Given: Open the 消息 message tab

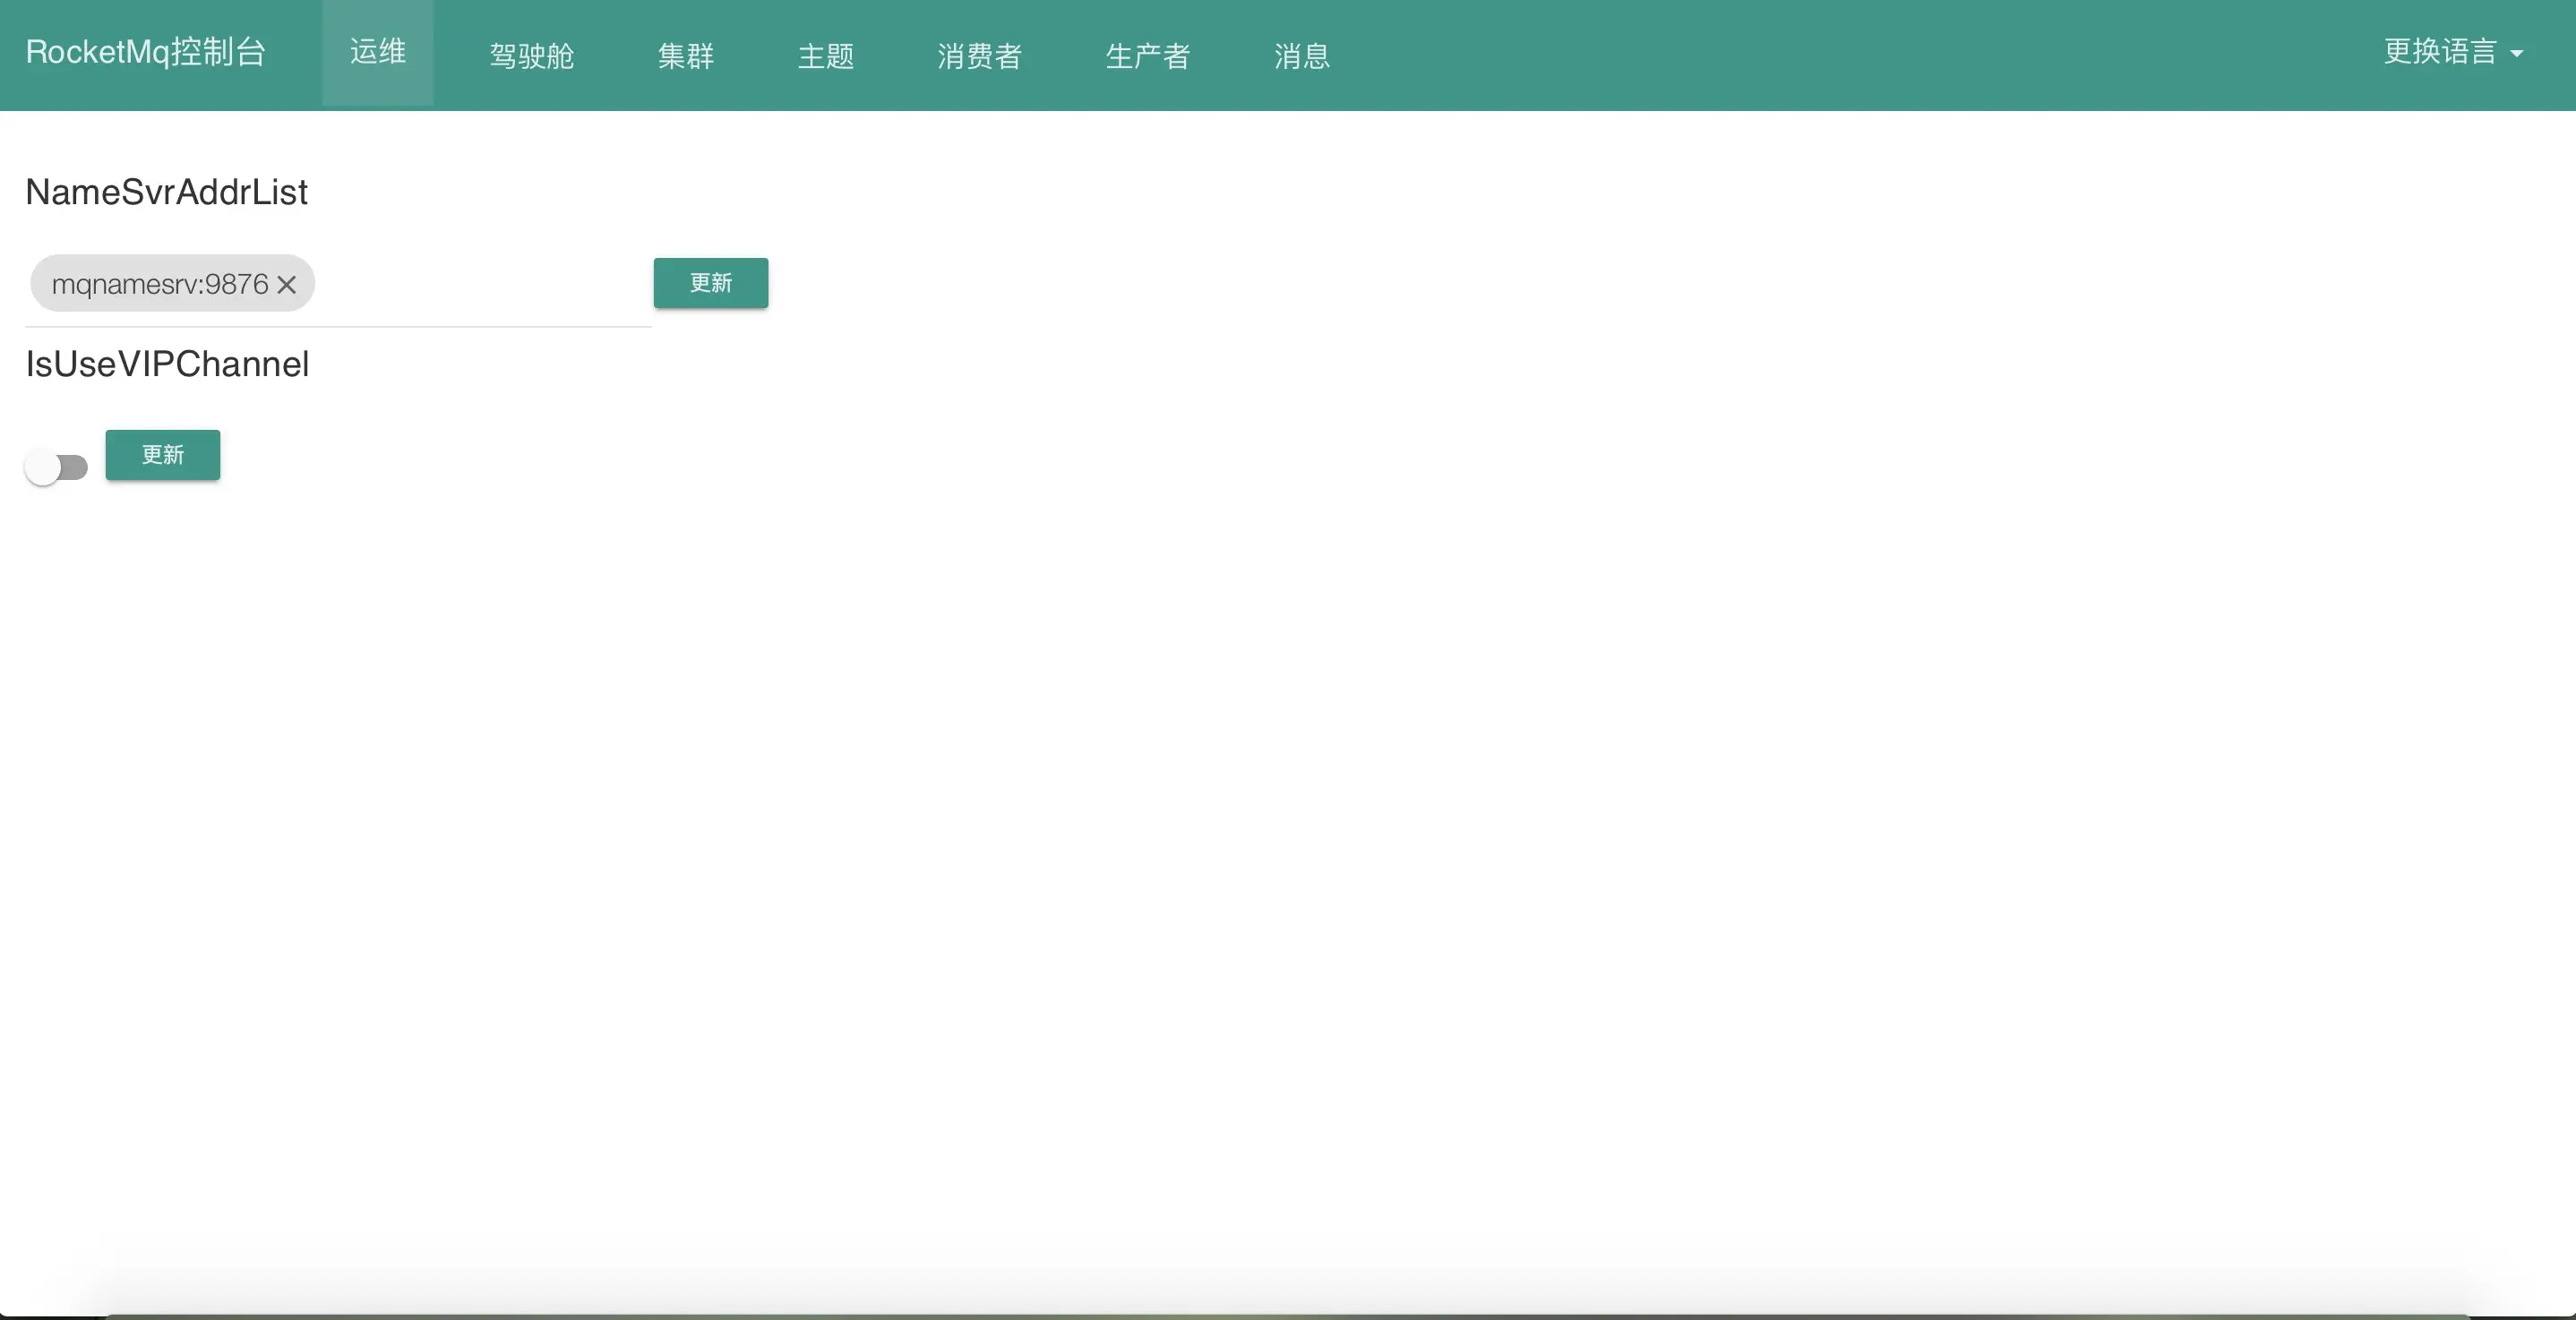Looking at the screenshot, I should tap(1301, 56).
